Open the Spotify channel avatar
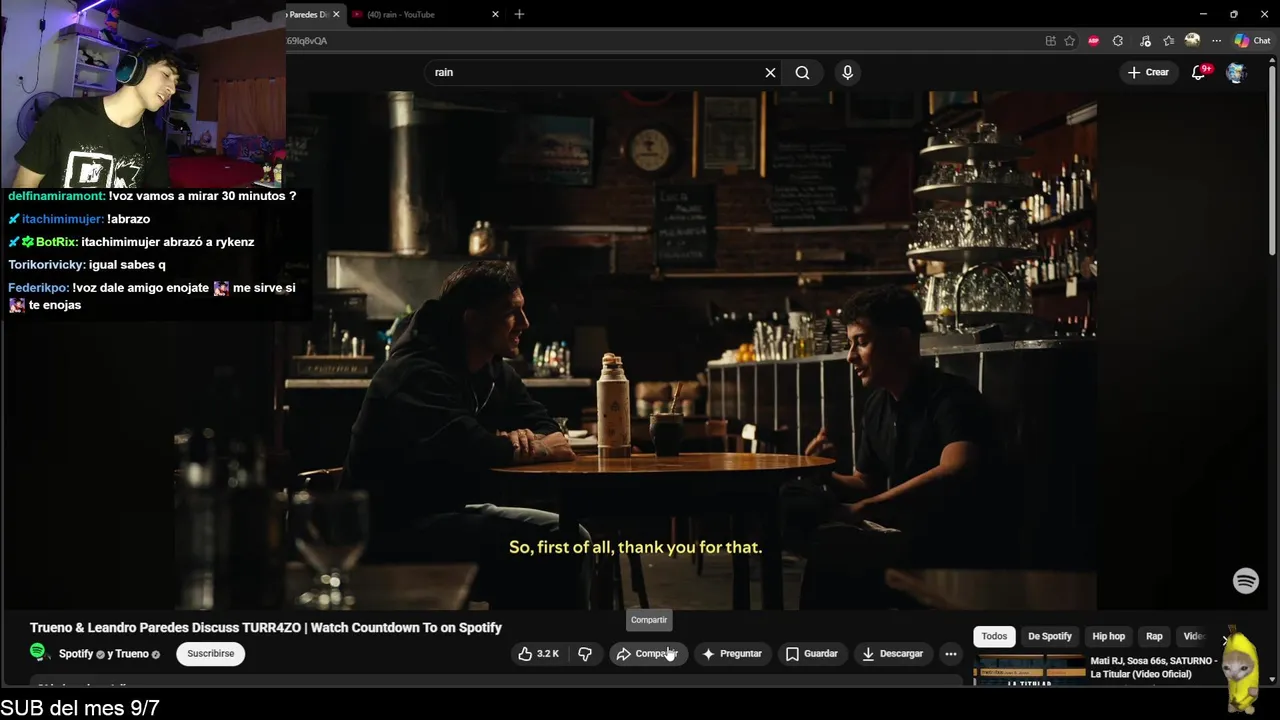 (x=38, y=653)
